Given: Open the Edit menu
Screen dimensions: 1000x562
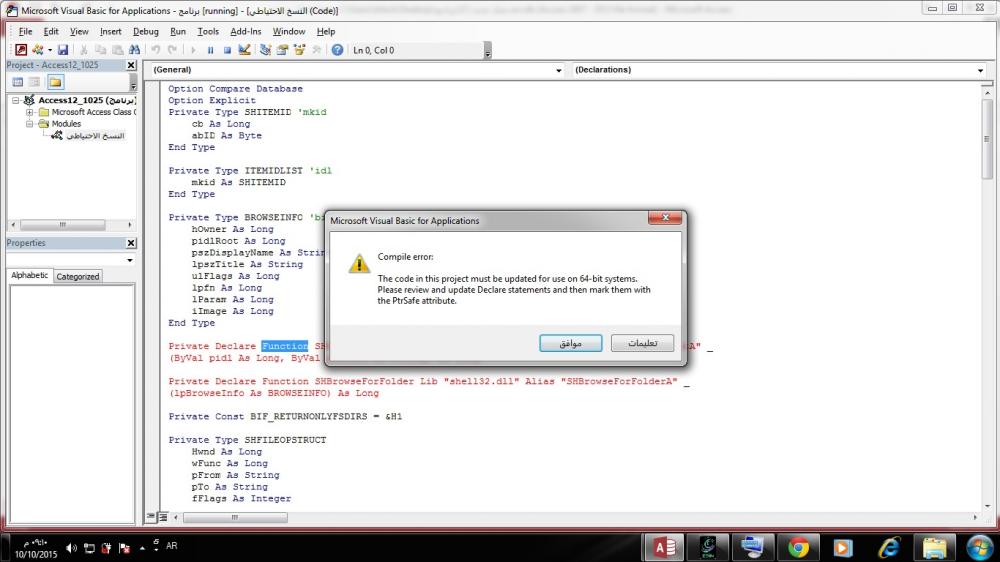Looking at the screenshot, I should point(51,31).
